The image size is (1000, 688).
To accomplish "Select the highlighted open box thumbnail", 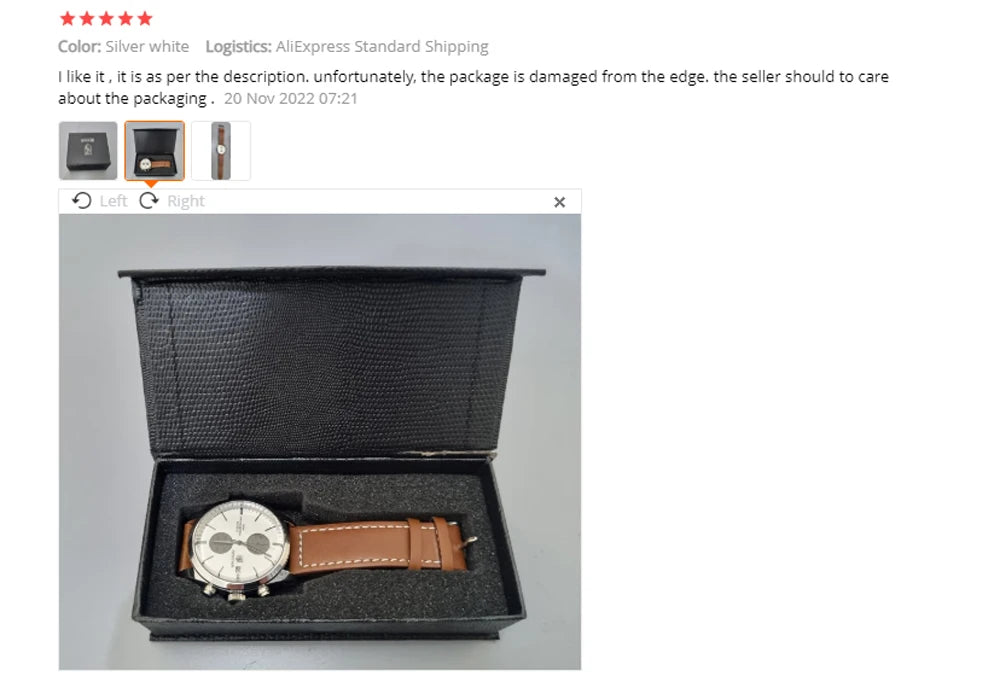I will 154,150.
